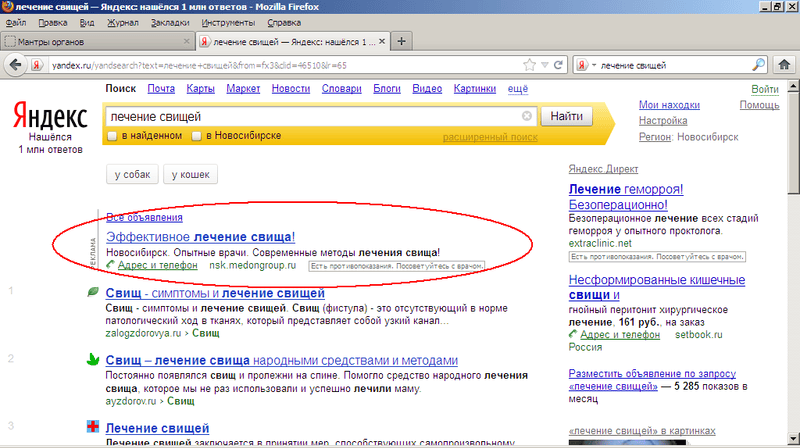
Task: Open the Справка menu
Action: click(x=284, y=23)
